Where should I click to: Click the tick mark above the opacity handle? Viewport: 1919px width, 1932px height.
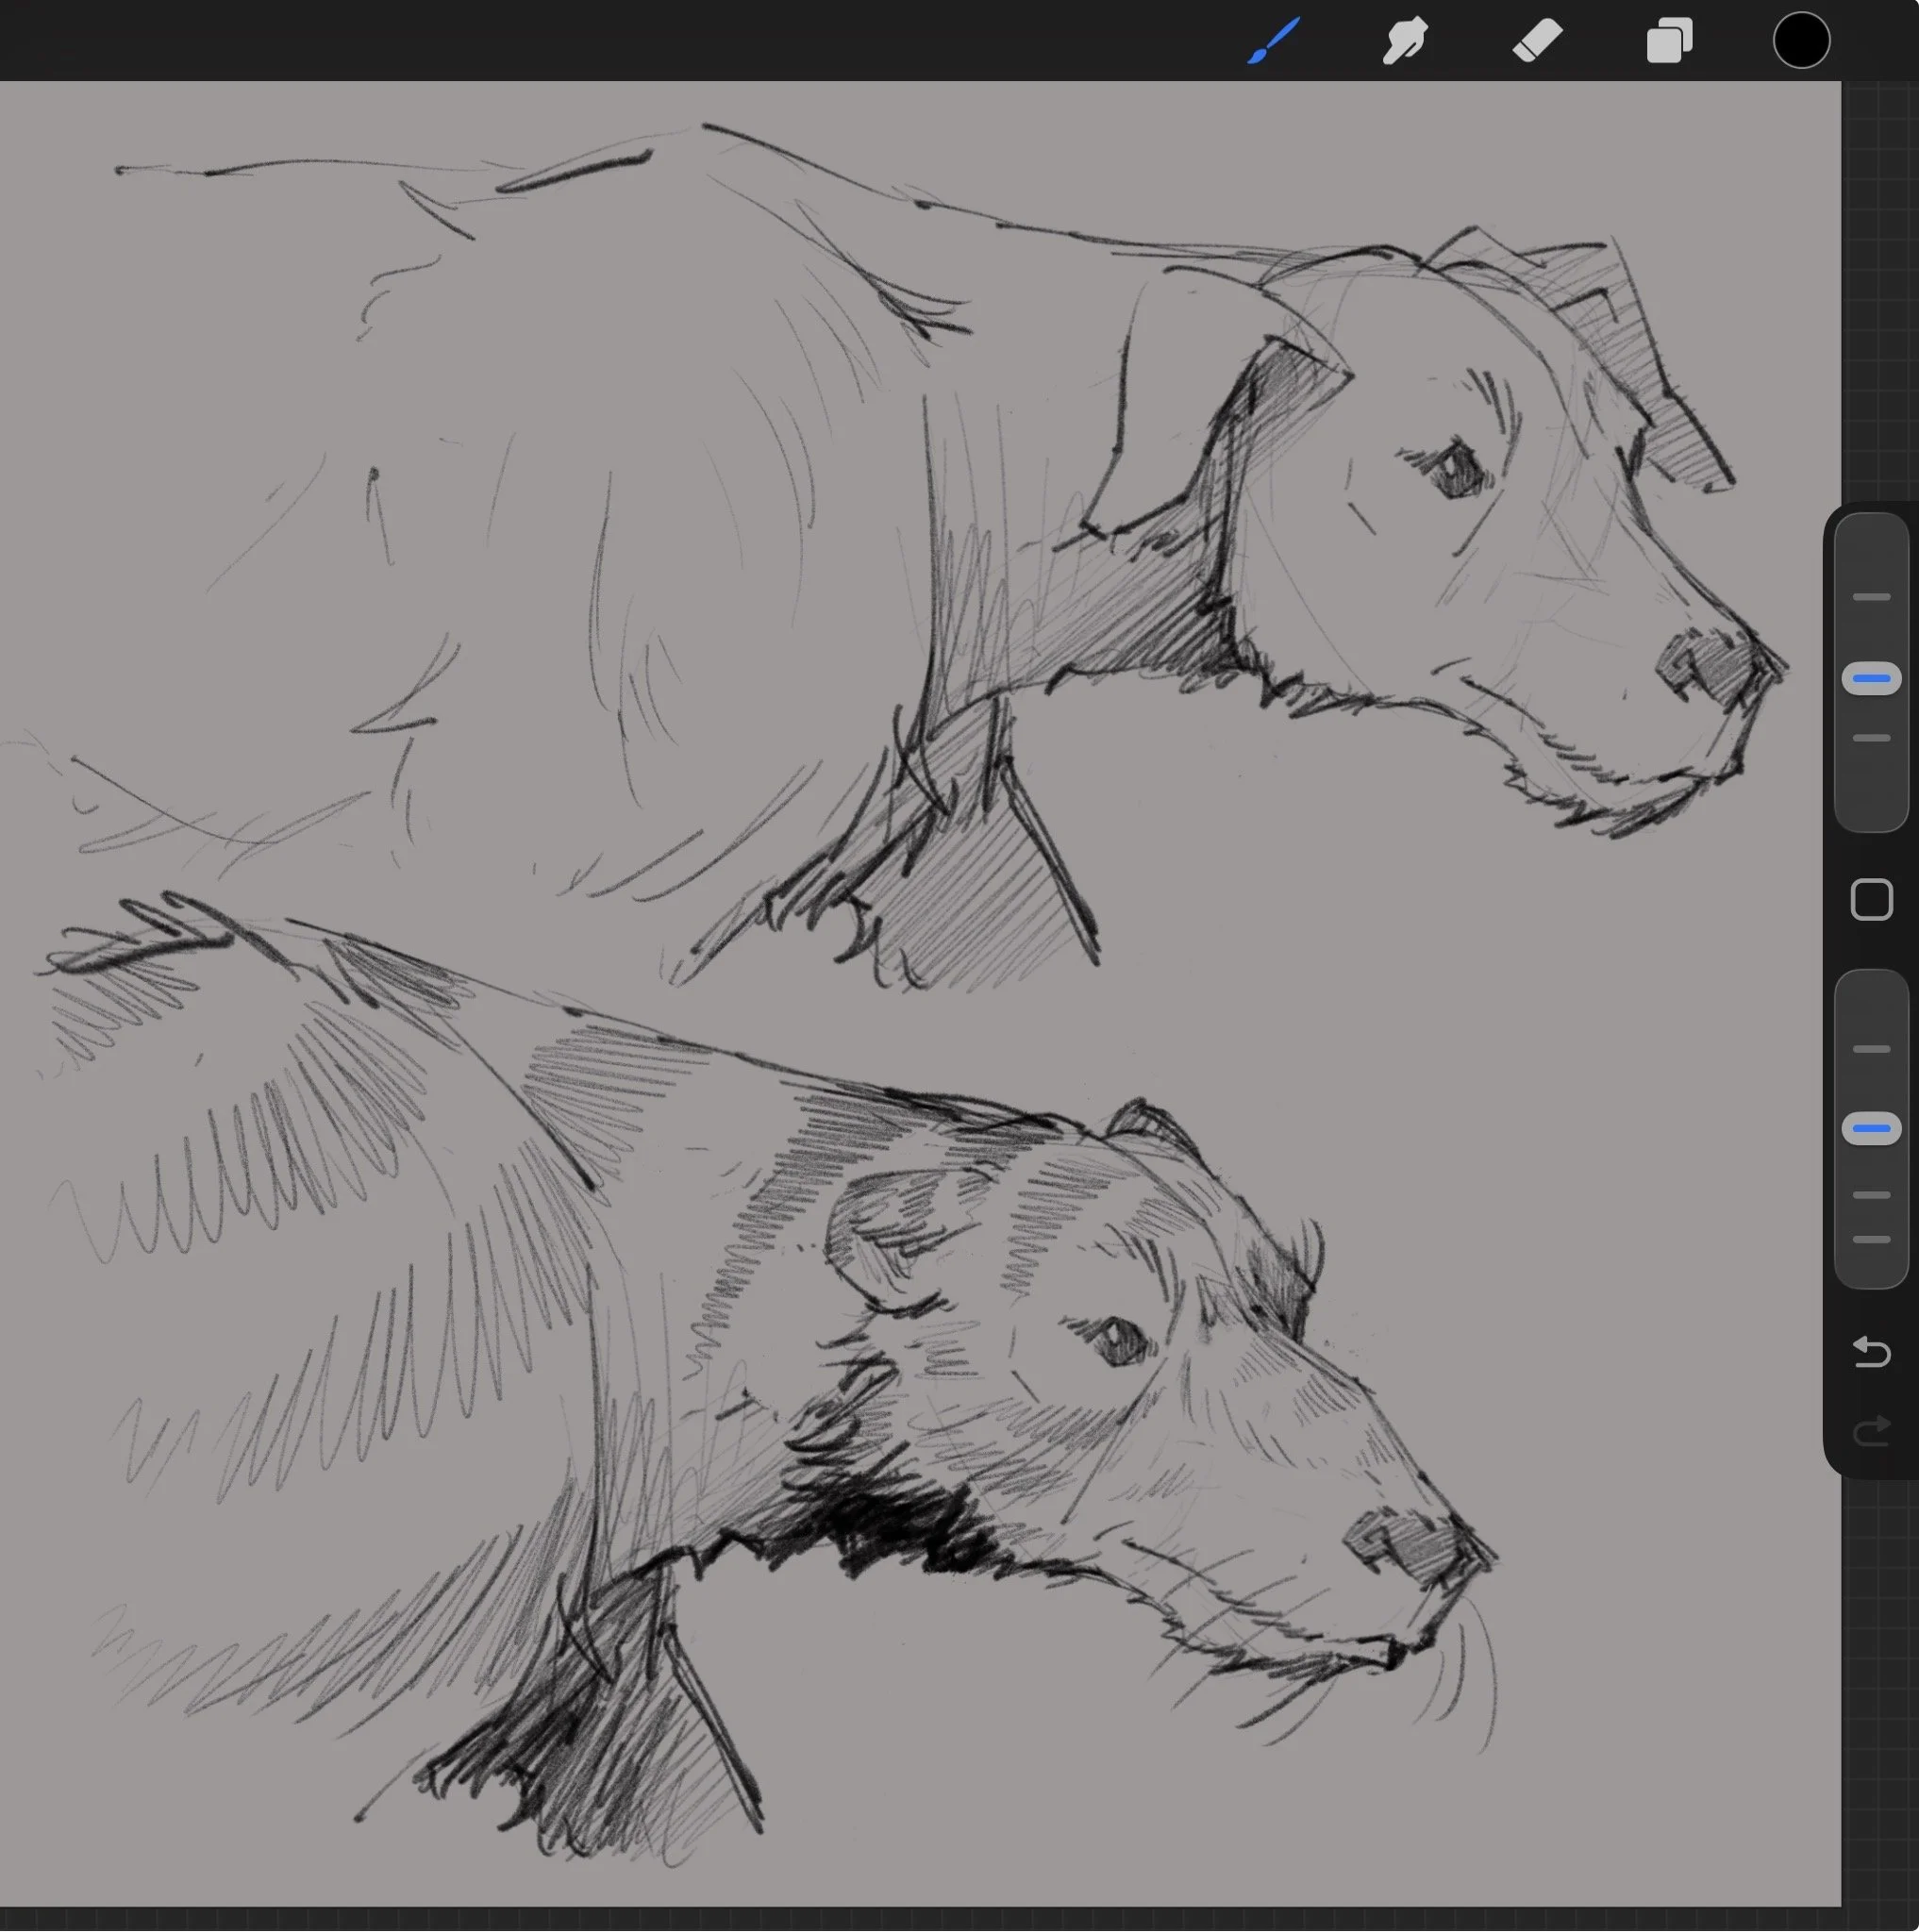pos(1871,1050)
